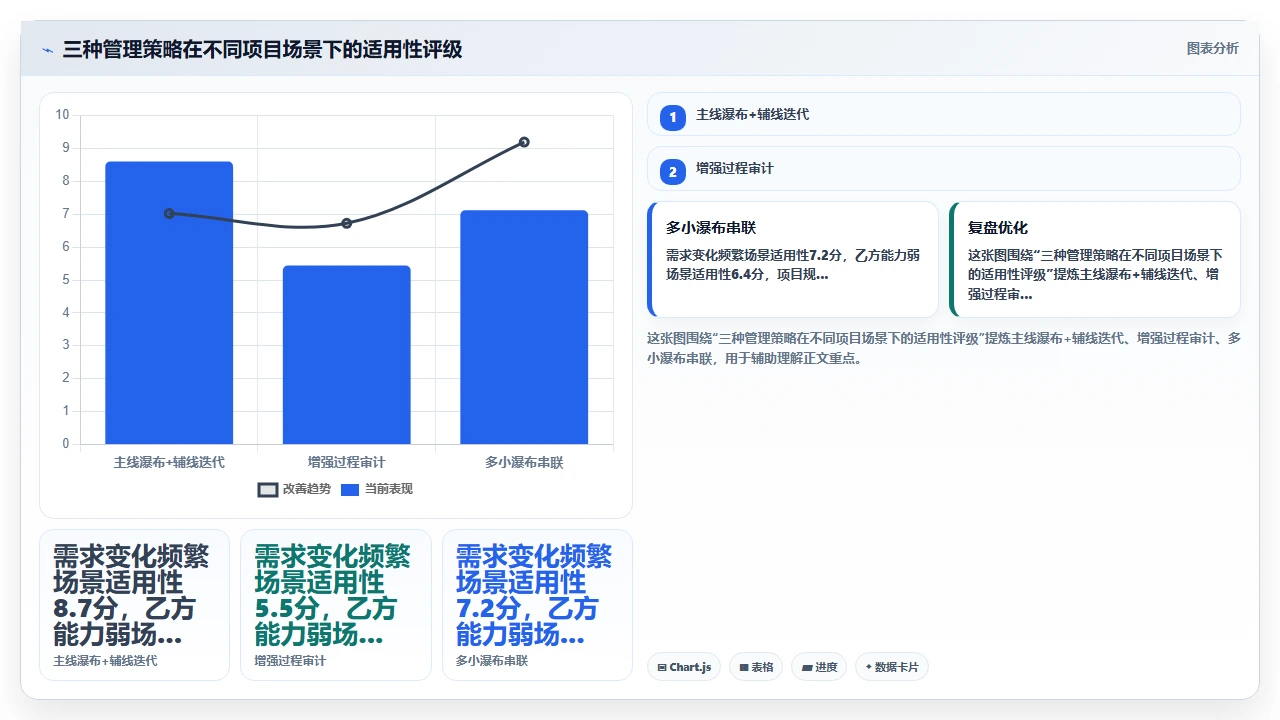Click the number 1 badge
Screen dimensions: 1280x720
pos(673,117)
